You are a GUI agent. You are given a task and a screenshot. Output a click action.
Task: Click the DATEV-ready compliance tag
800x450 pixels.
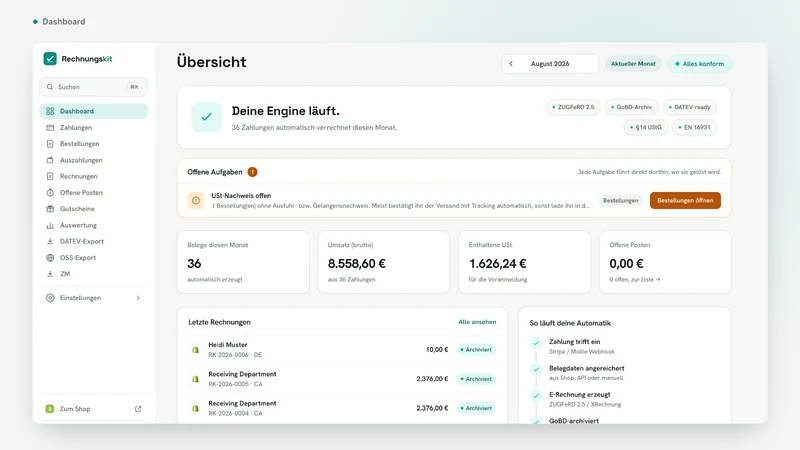pyautogui.click(x=689, y=107)
